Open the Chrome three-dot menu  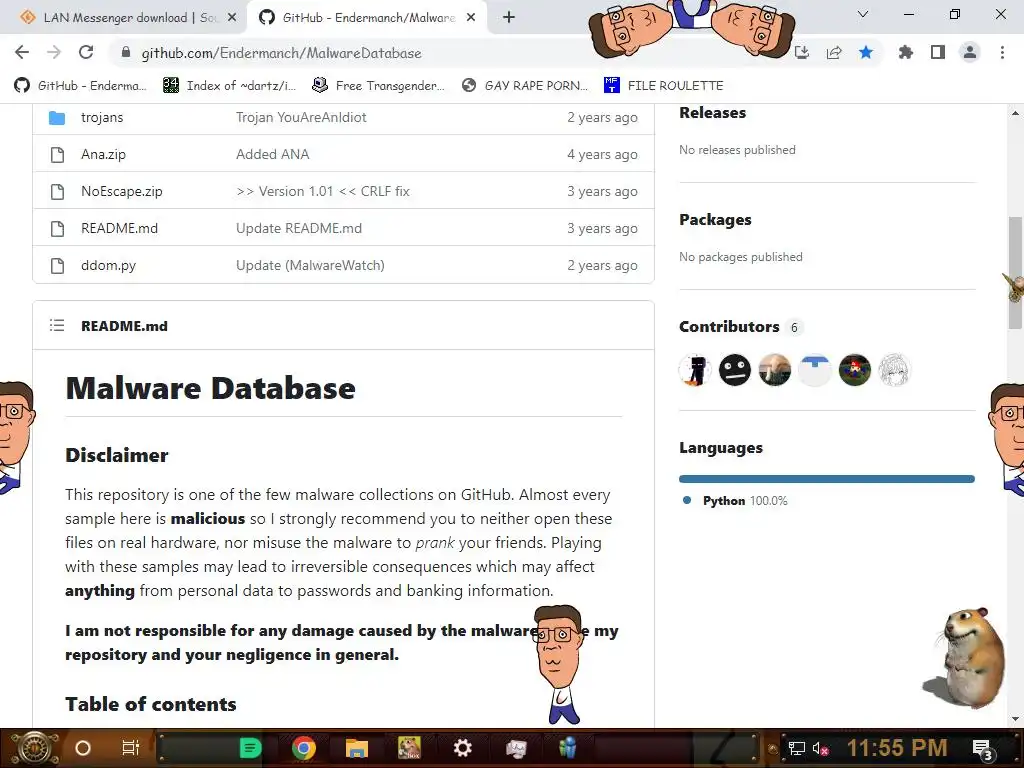click(x=1002, y=52)
